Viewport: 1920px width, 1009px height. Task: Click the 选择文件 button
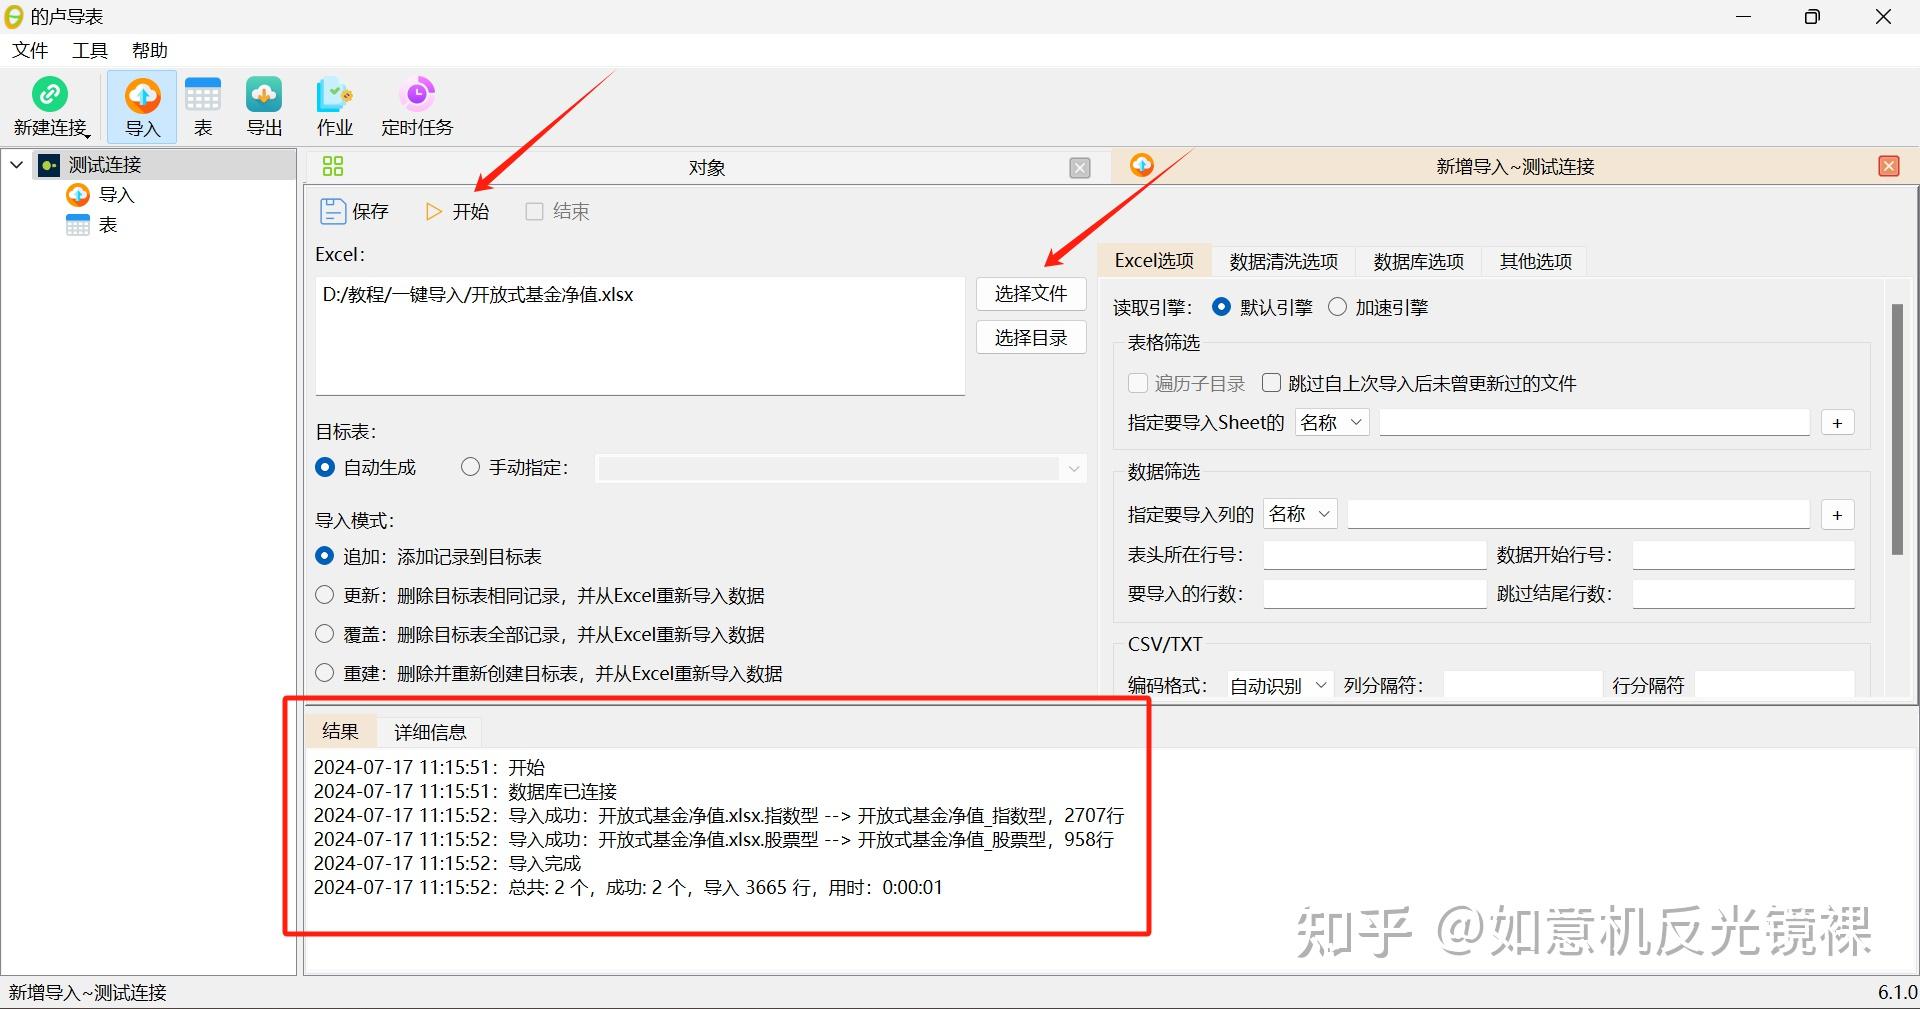pos(1030,293)
